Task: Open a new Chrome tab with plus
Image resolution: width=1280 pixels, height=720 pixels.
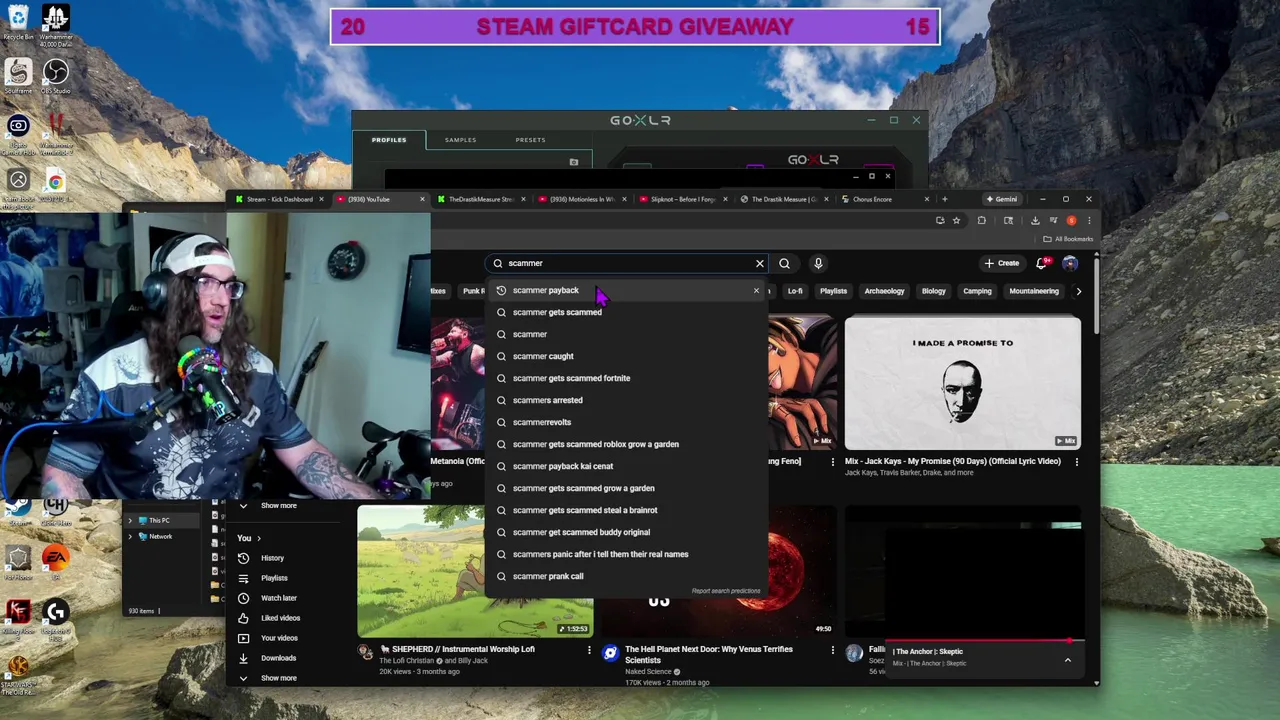Action: click(x=944, y=199)
